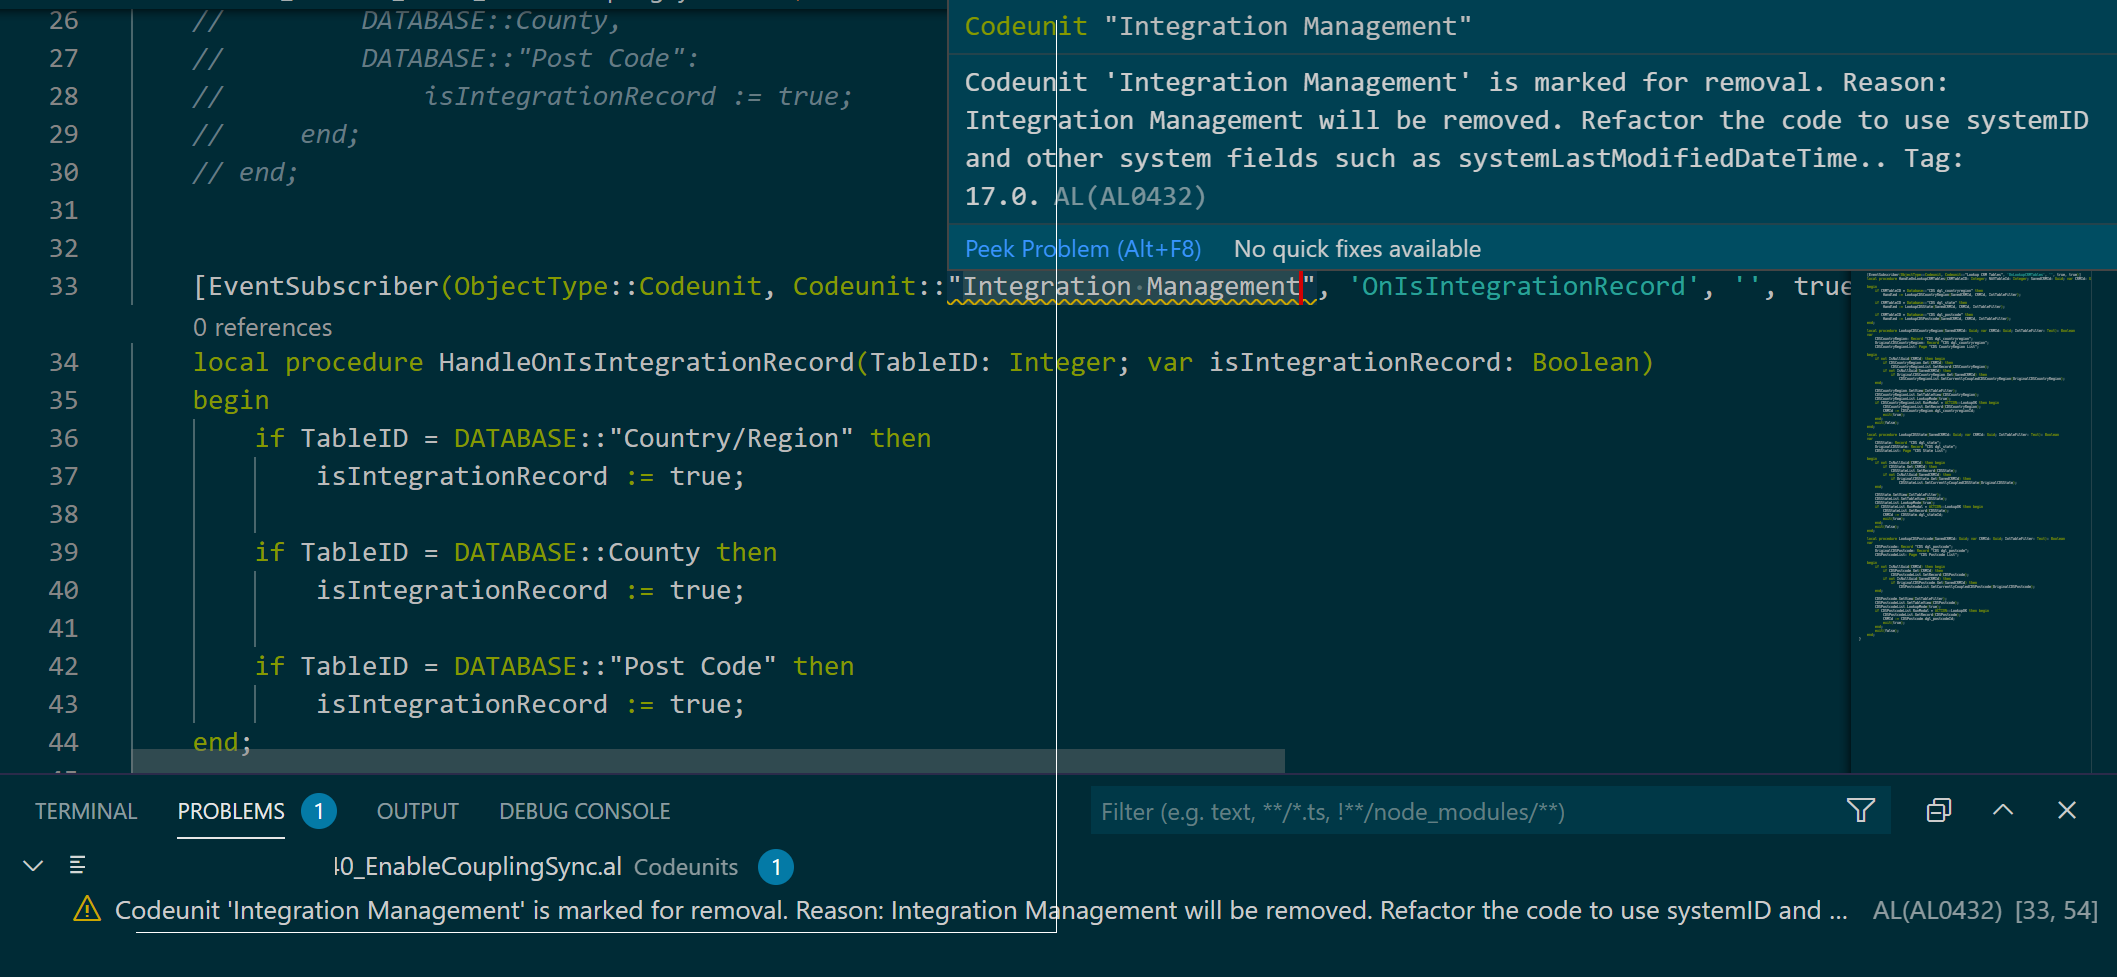2120x977 pixels.
Task: Click the blue count badge on the PROBLEMS tab
Action: click(x=319, y=811)
